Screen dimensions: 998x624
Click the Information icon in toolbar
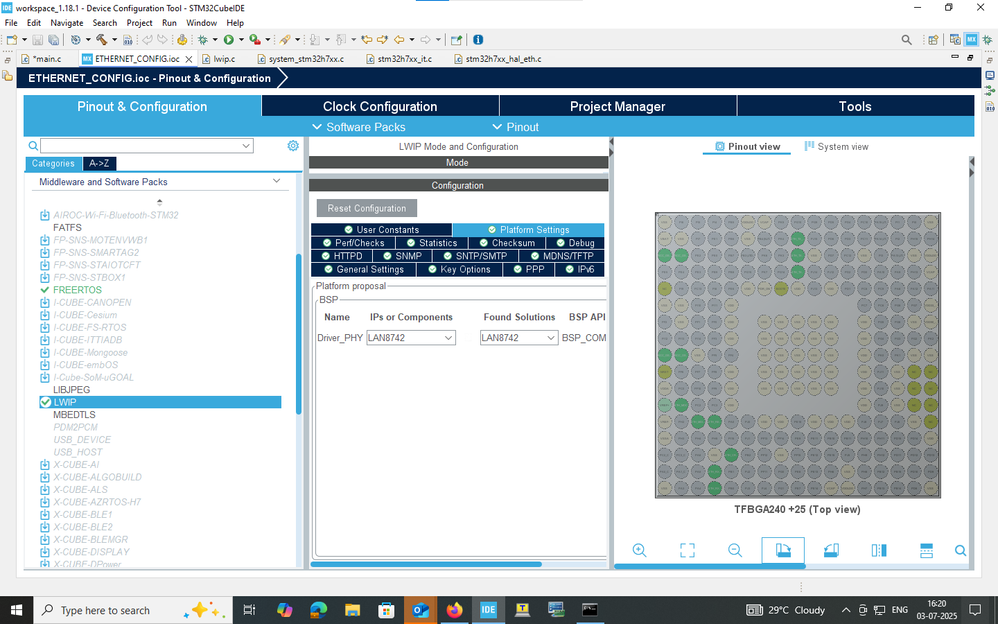click(x=478, y=39)
